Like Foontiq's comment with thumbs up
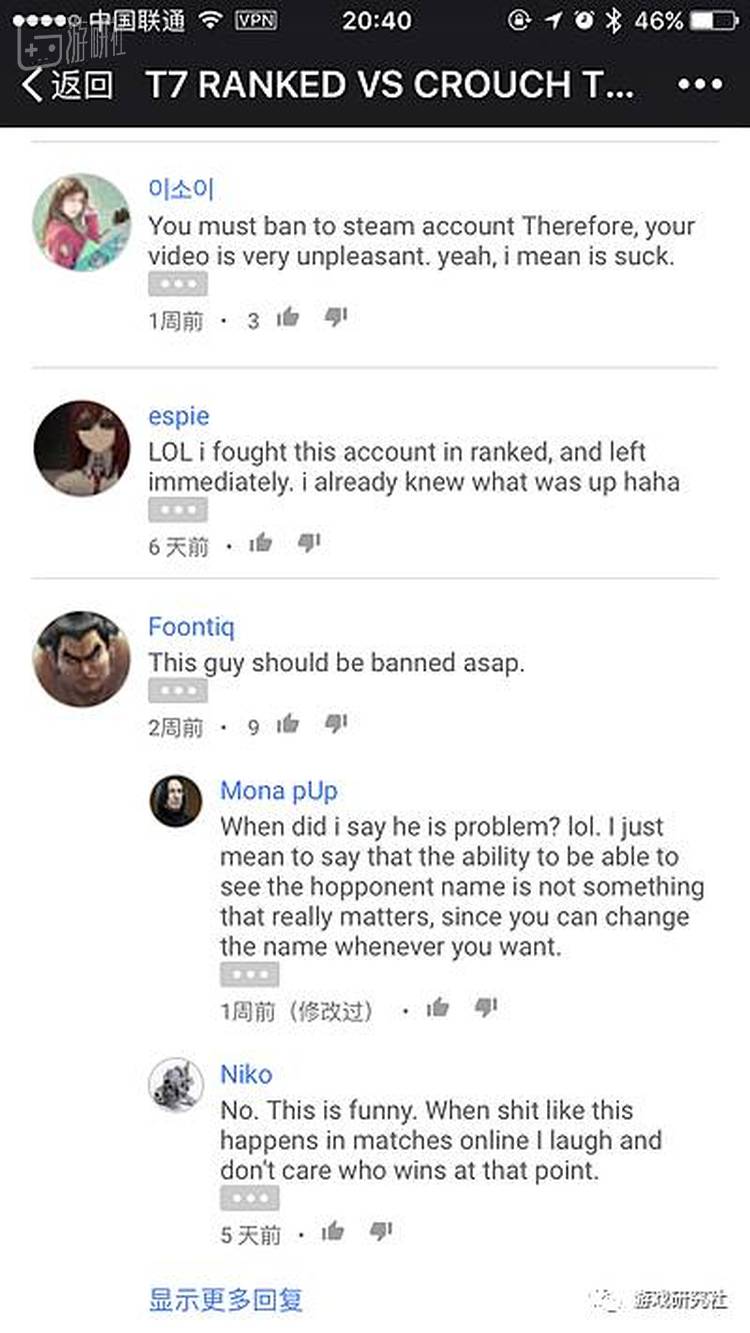Screen dimensions: 750x1333 pos(288,724)
